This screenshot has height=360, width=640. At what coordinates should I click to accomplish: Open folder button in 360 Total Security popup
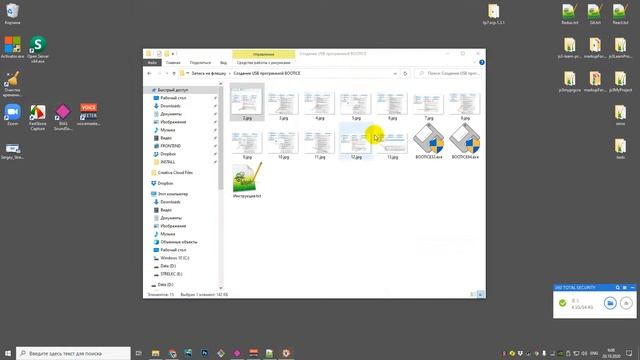tap(610, 303)
